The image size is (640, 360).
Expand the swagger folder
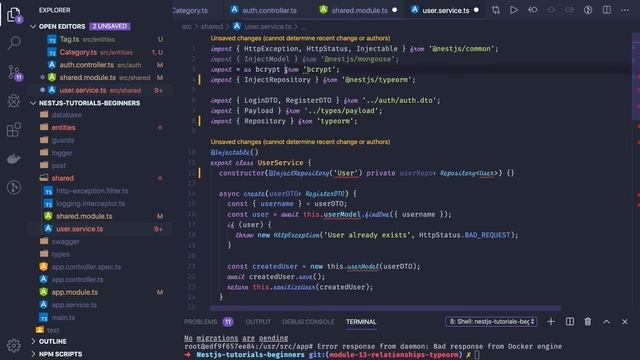point(65,241)
